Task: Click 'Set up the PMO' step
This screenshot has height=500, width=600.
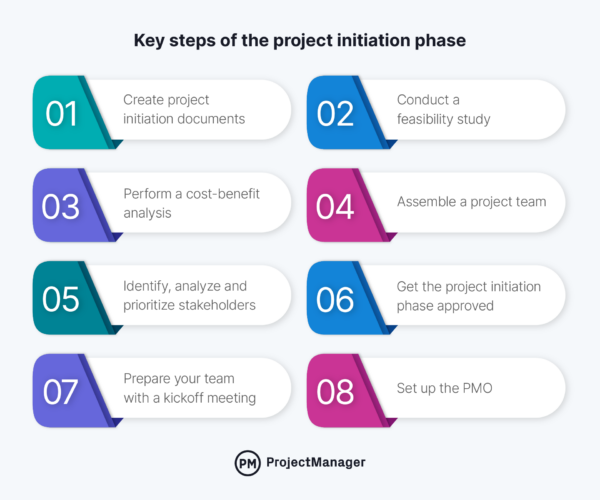Action: [444, 390]
